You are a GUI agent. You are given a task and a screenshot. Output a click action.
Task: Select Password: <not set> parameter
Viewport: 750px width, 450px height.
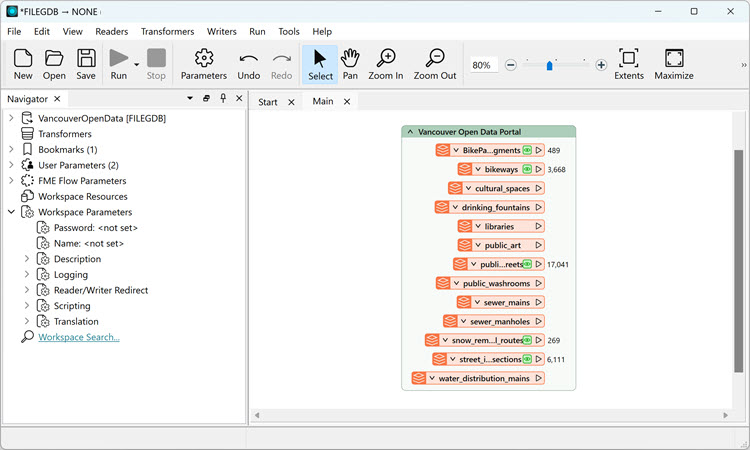point(96,228)
